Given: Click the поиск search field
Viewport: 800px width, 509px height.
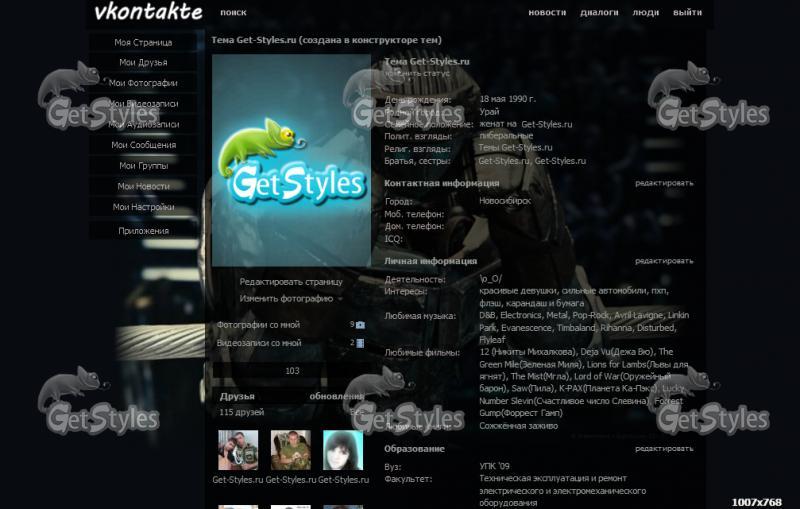Looking at the screenshot, I should click(233, 13).
